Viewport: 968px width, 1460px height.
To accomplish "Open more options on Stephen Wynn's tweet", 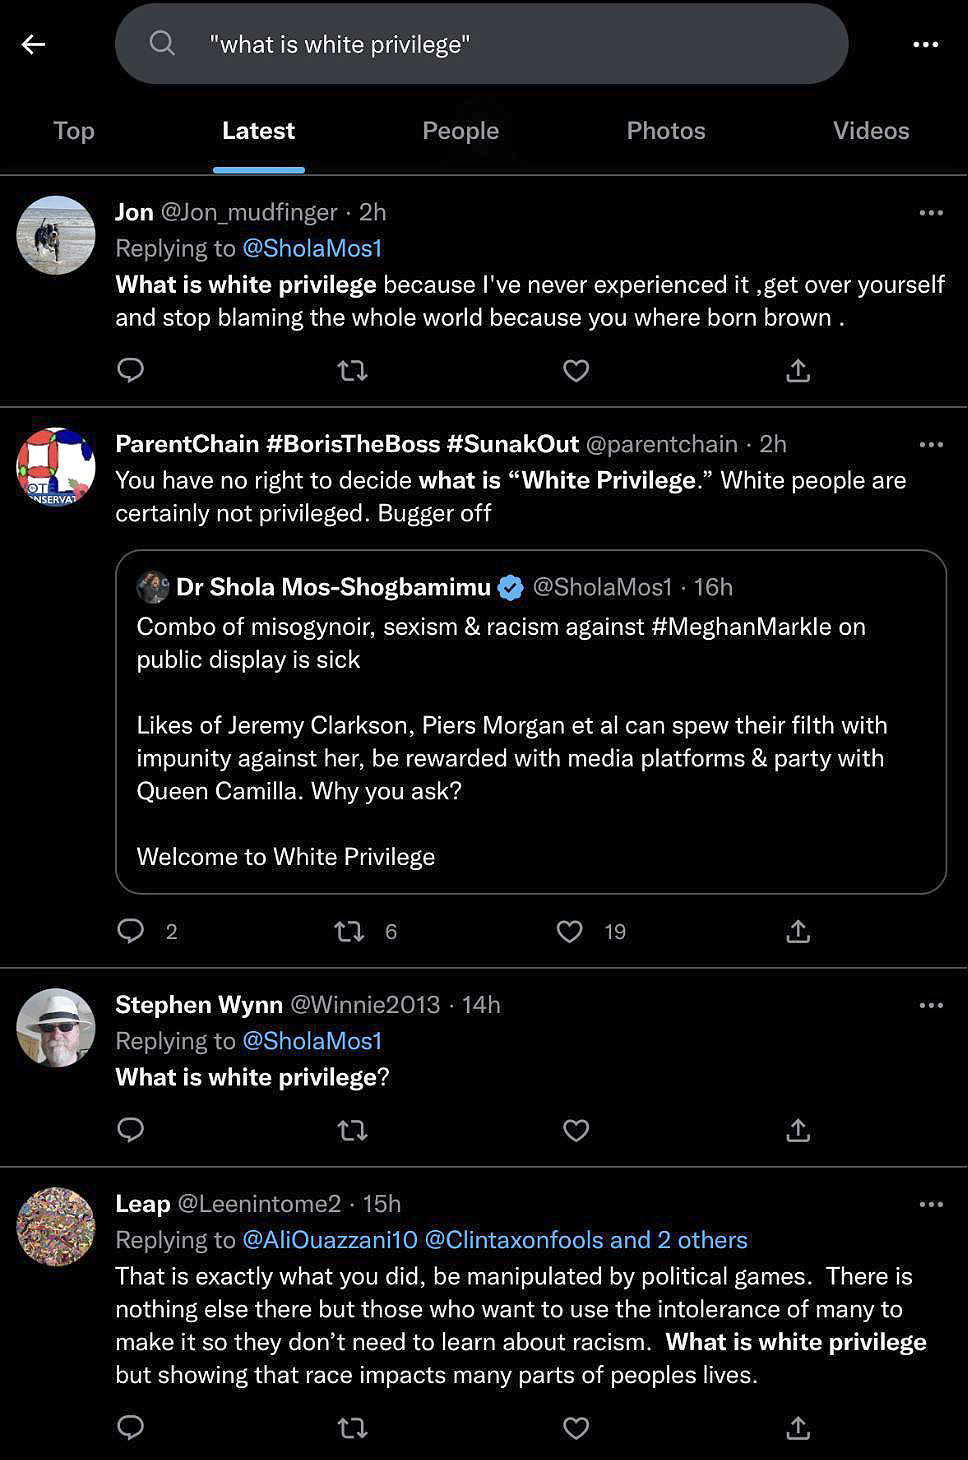I will (x=930, y=1005).
